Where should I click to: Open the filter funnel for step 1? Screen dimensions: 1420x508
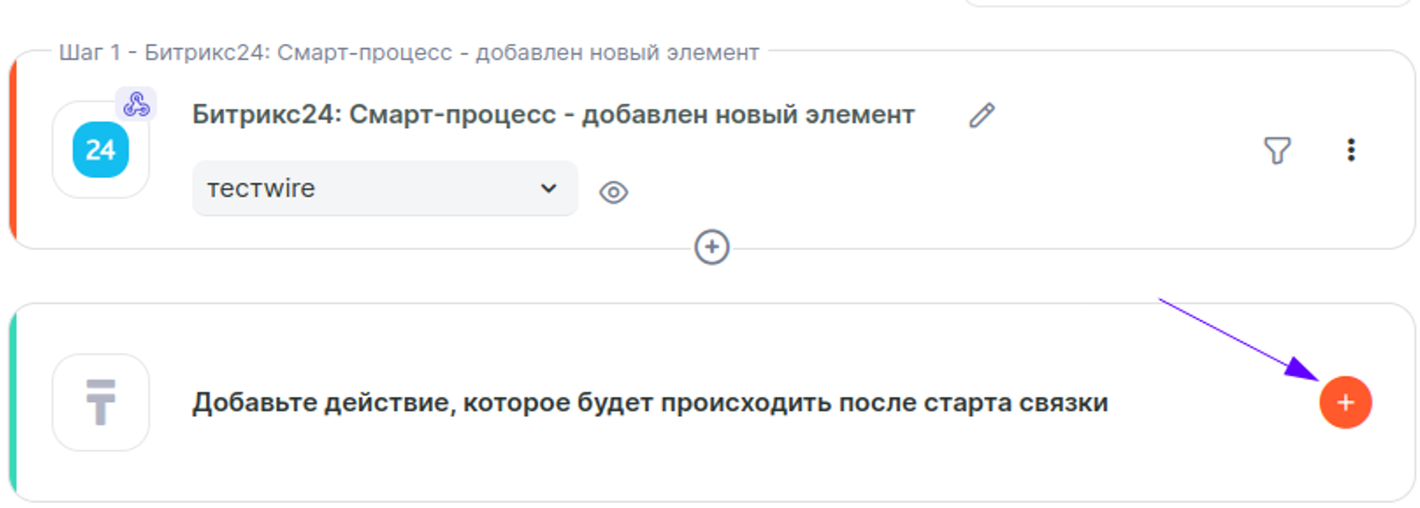(1277, 150)
